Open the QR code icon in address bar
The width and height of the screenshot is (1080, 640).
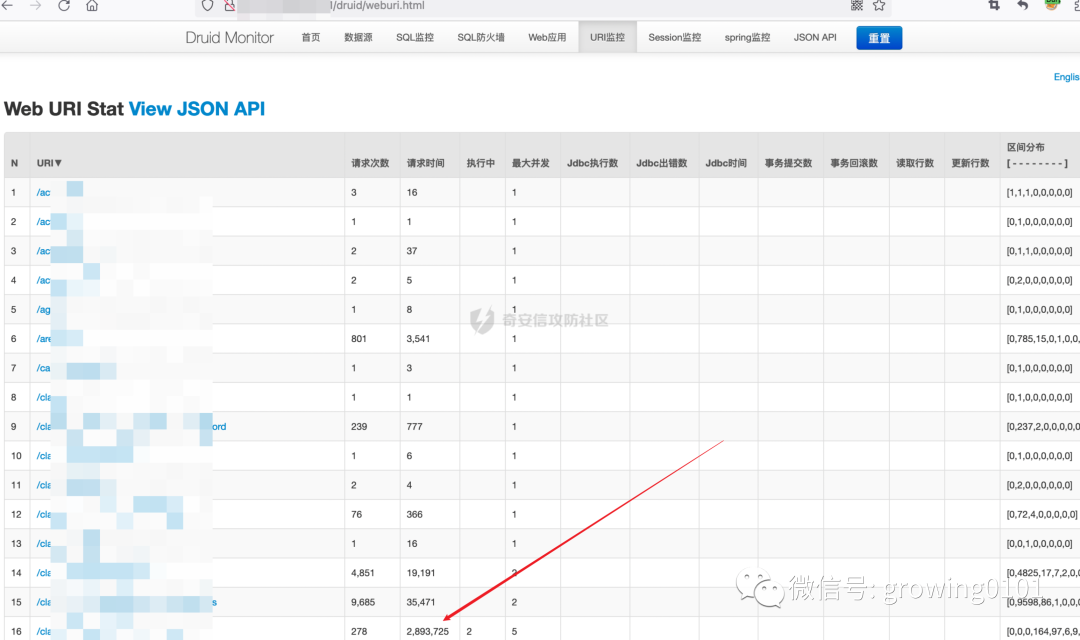coord(857,6)
